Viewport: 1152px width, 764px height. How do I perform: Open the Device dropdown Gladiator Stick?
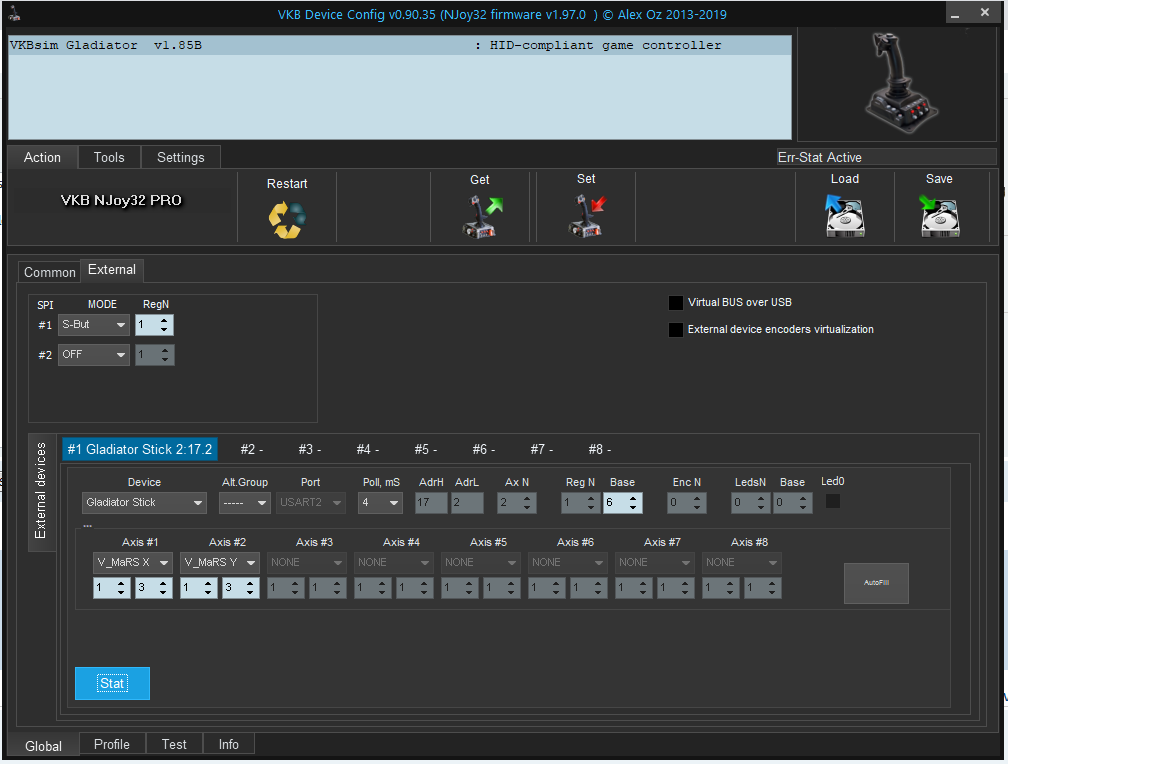144,502
